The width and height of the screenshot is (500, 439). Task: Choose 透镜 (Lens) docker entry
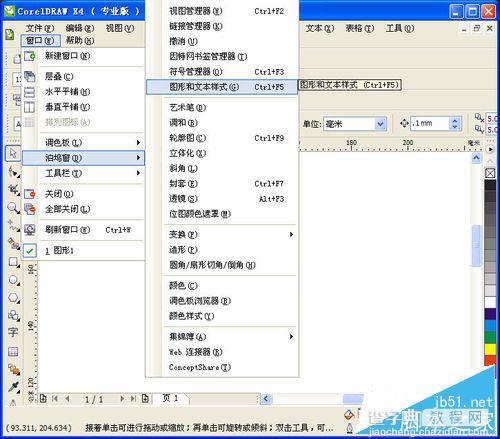(x=222, y=199)
